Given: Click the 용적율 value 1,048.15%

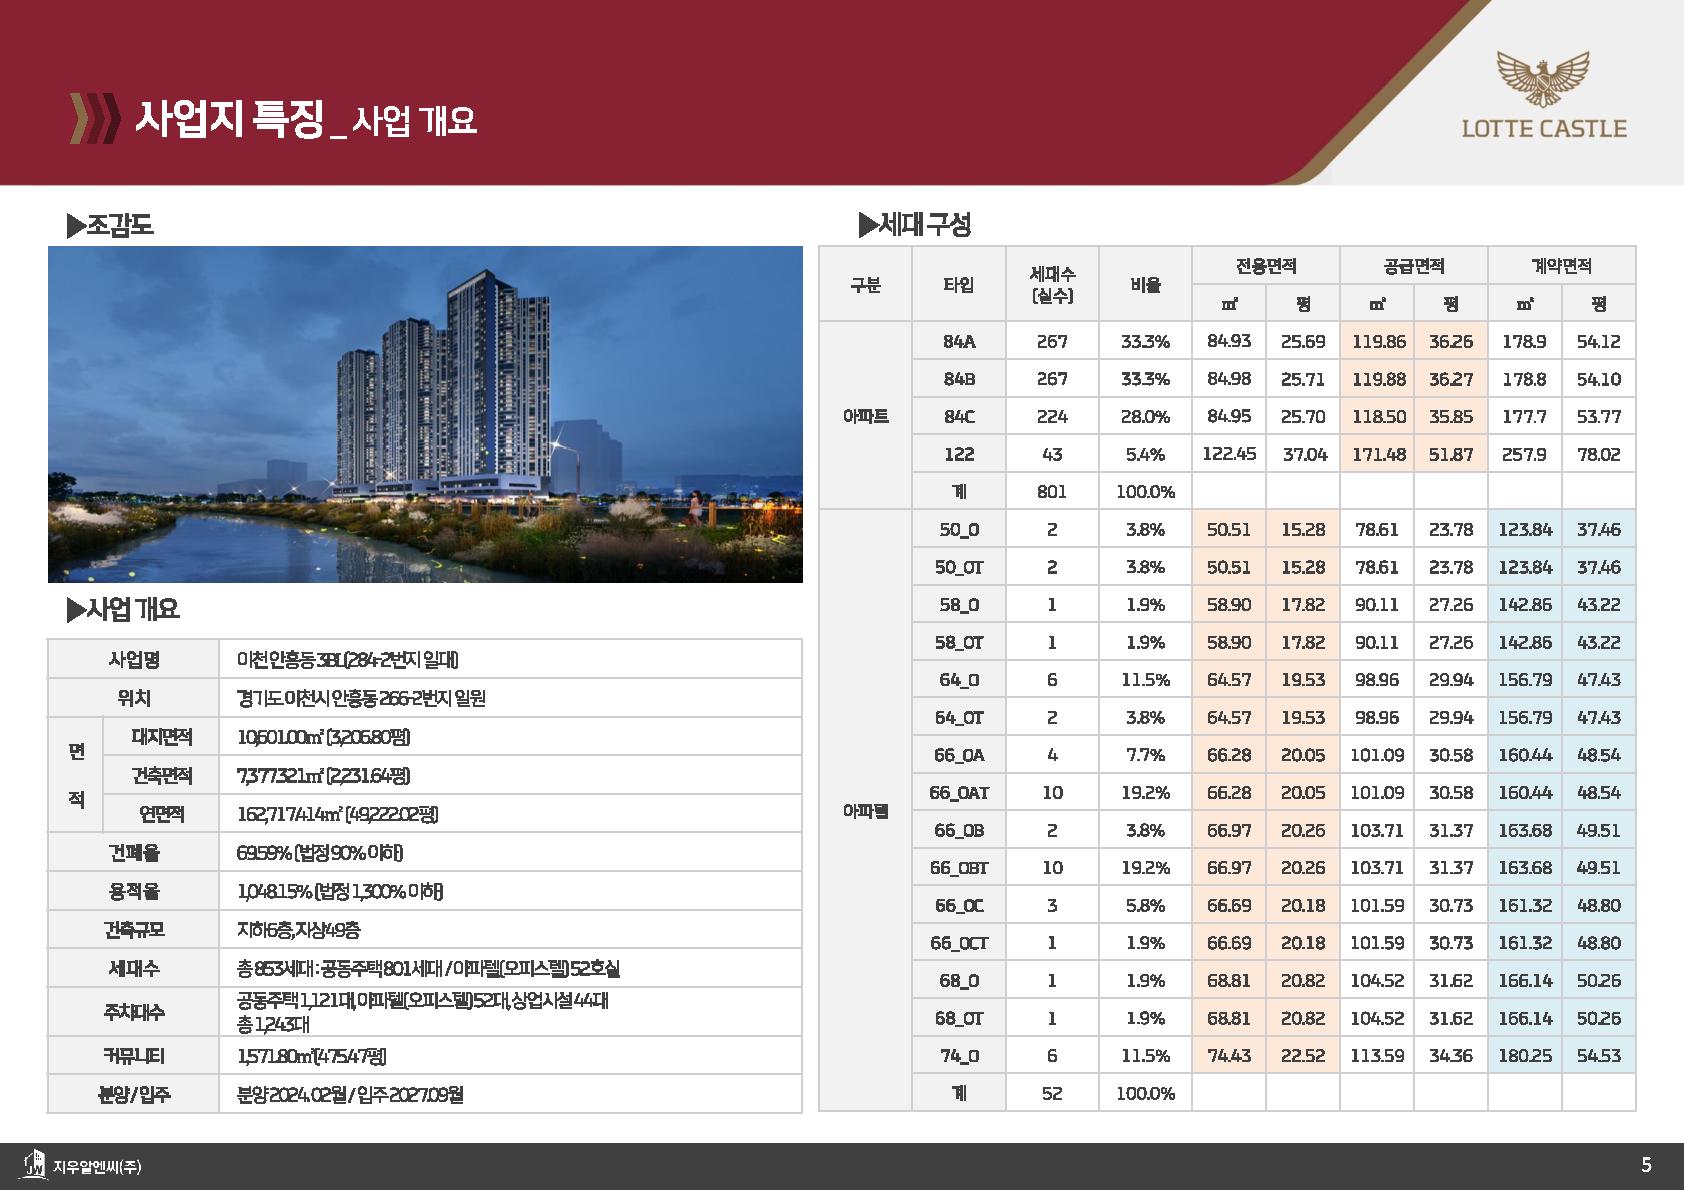Looking at the screenshot, I should point(340,891).
